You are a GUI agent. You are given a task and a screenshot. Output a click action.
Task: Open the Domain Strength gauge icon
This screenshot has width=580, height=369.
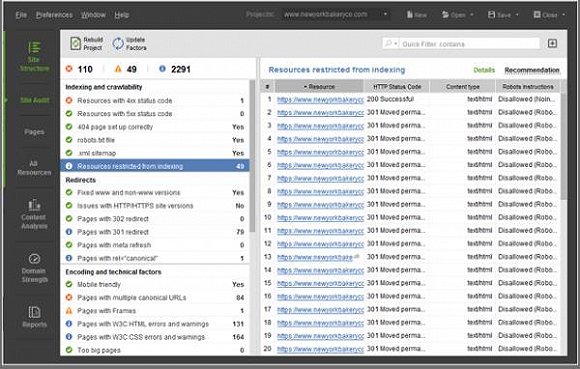(34, 258)
